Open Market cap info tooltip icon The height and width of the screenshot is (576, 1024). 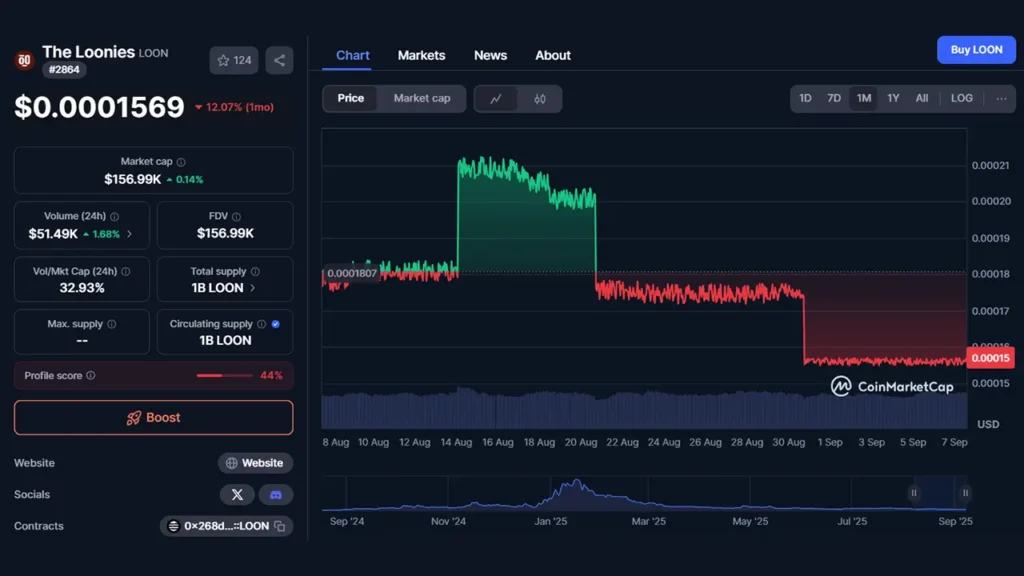[x=181, y=162]
